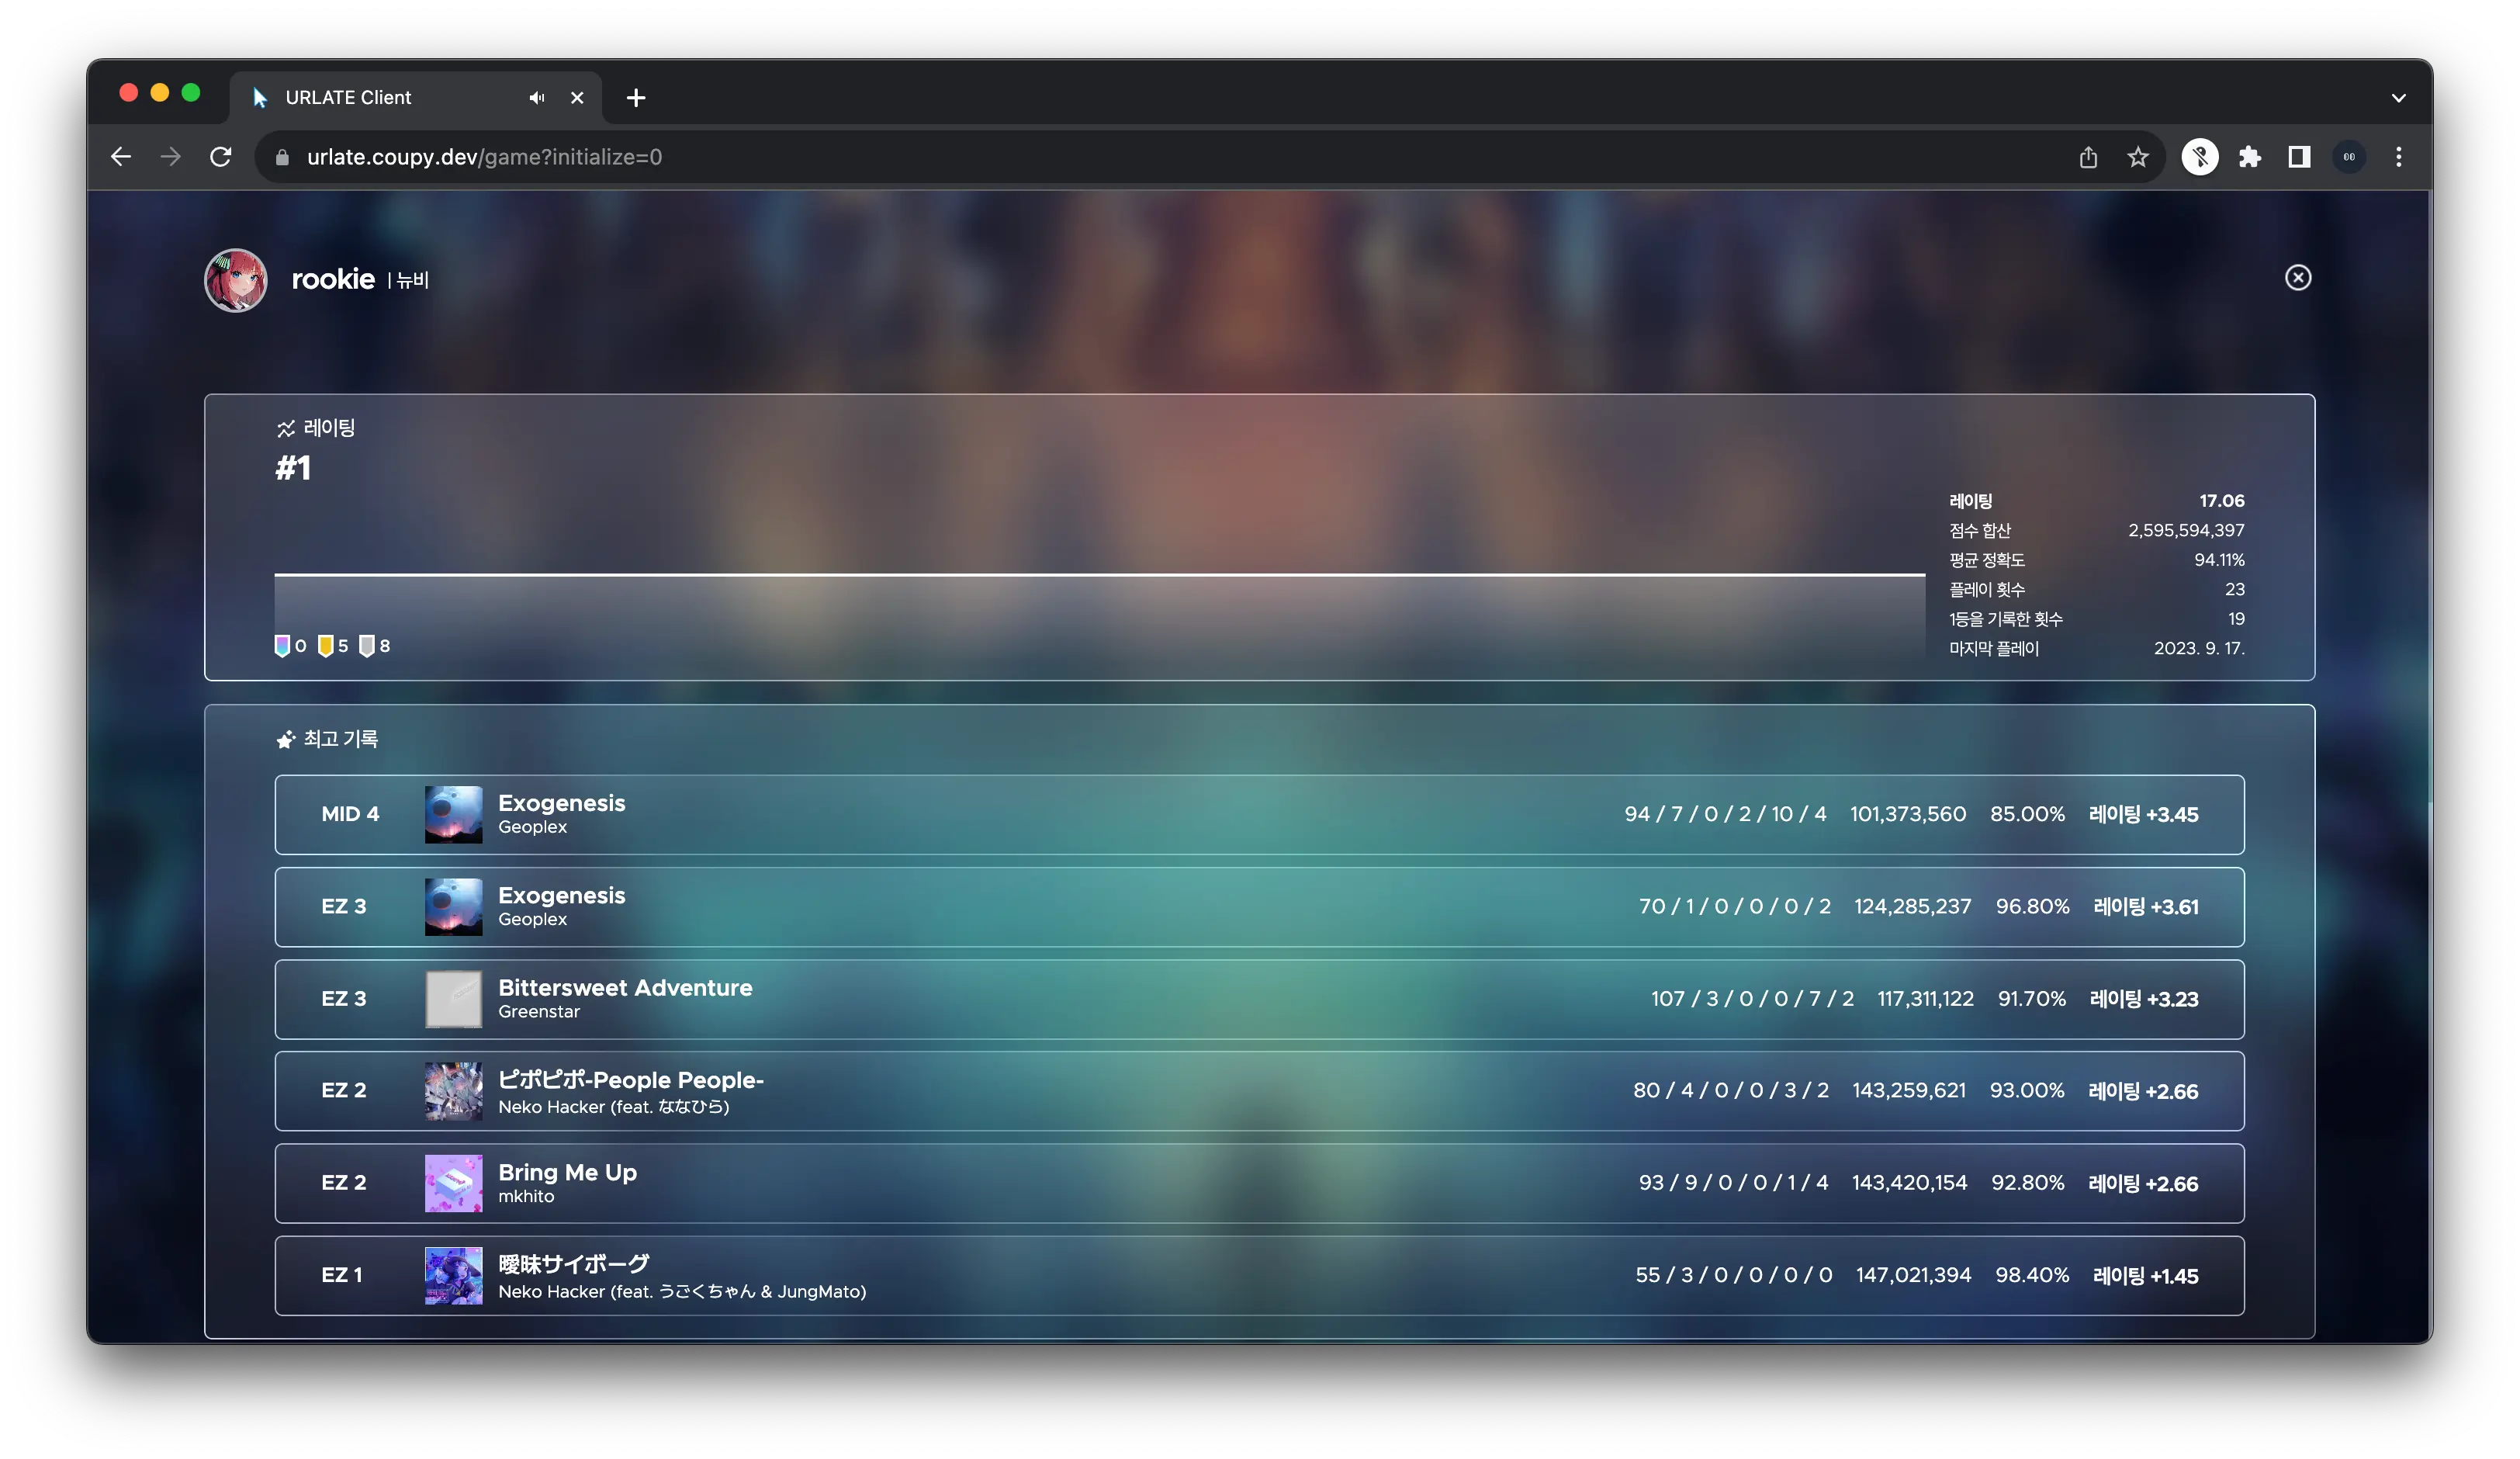The height and width of the screenshot is (1459, 2520).
Task: Click the rookie profile avatar picture
Action: pyautogui.click(x=236, y=280)
